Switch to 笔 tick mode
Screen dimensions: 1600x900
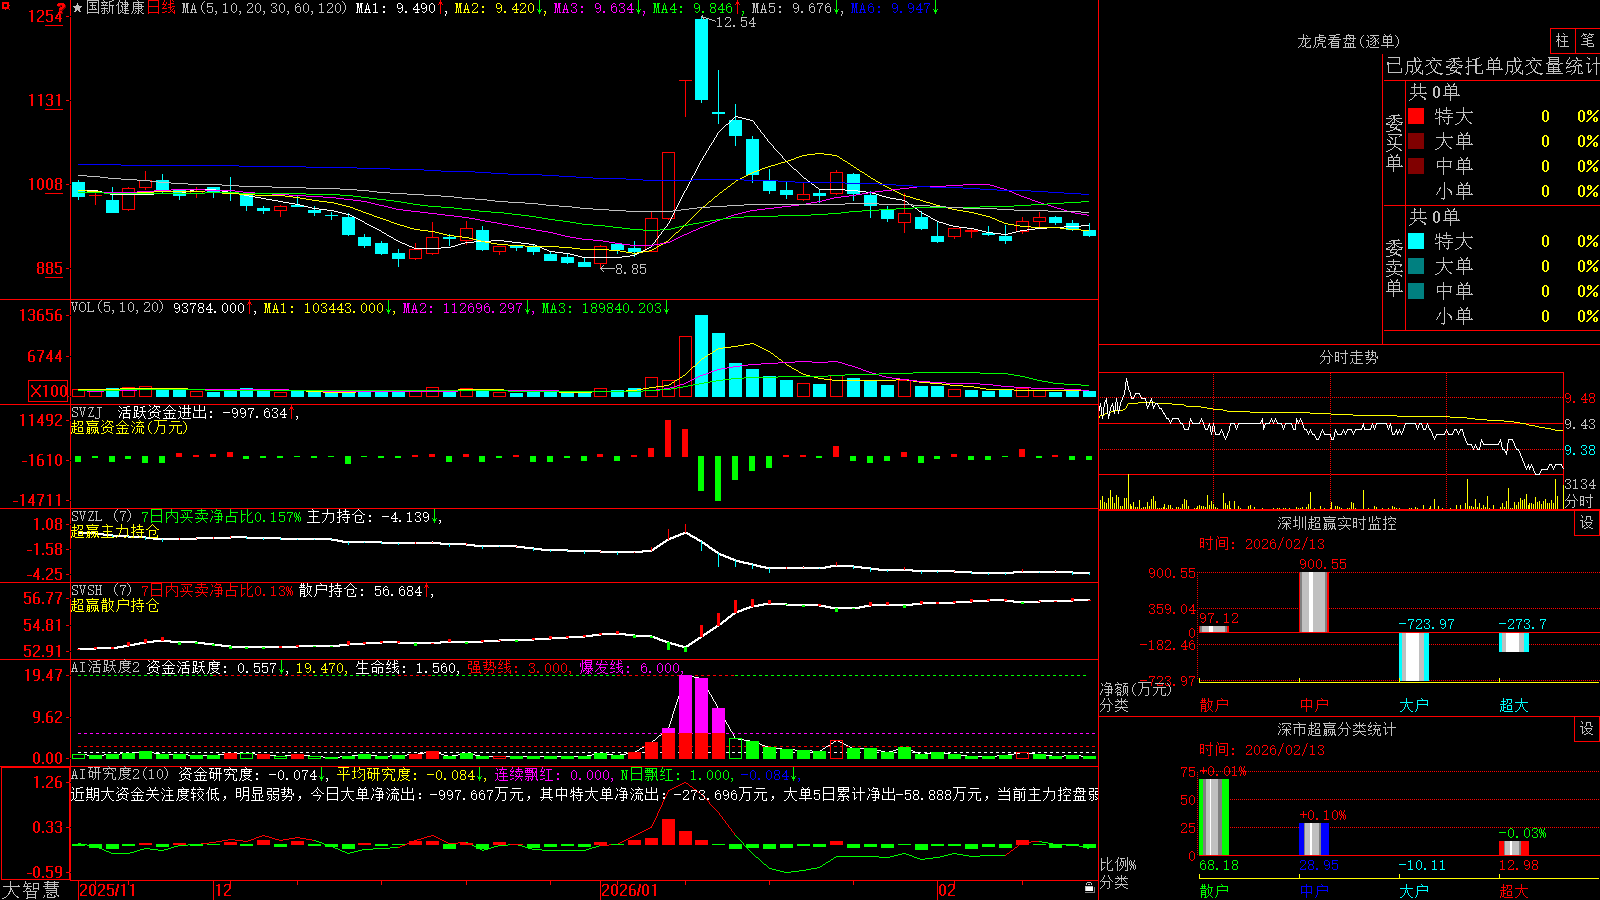(x=1588, y=41)
